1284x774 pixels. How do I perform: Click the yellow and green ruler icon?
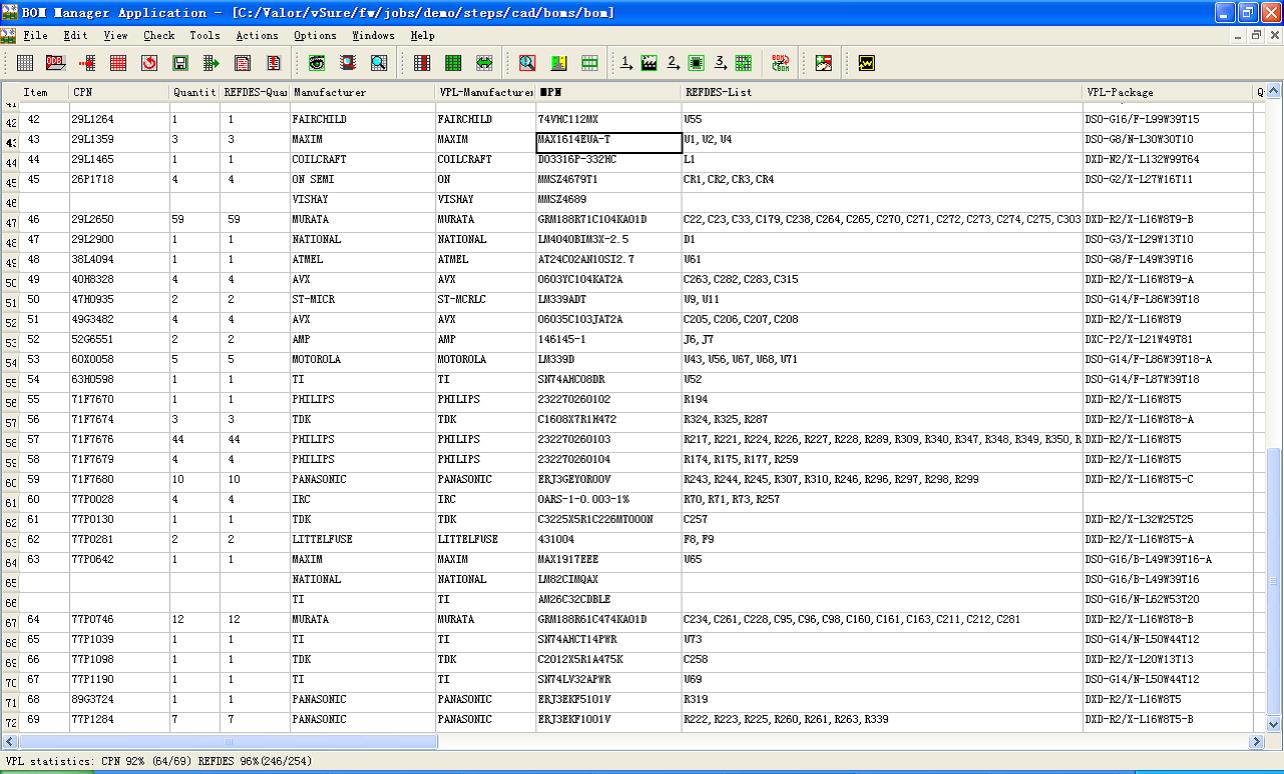click(x=559, y=63)
